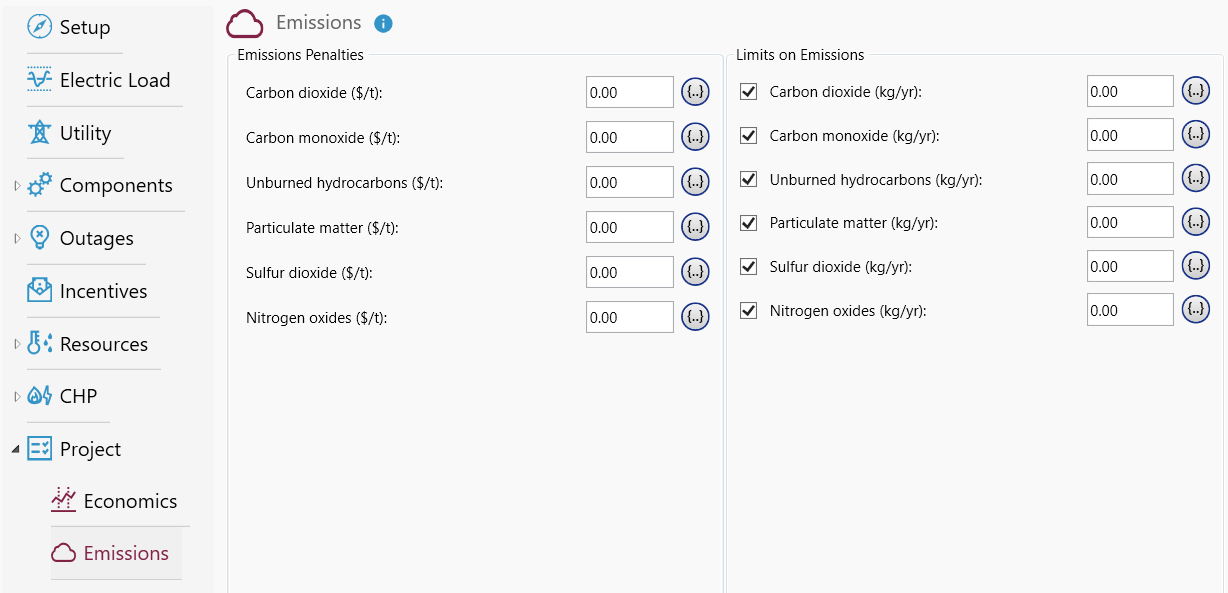Select the CHP sidebar item
Image resolution: width=1228 pixels, height=593 pixels.
coord(78,396)
